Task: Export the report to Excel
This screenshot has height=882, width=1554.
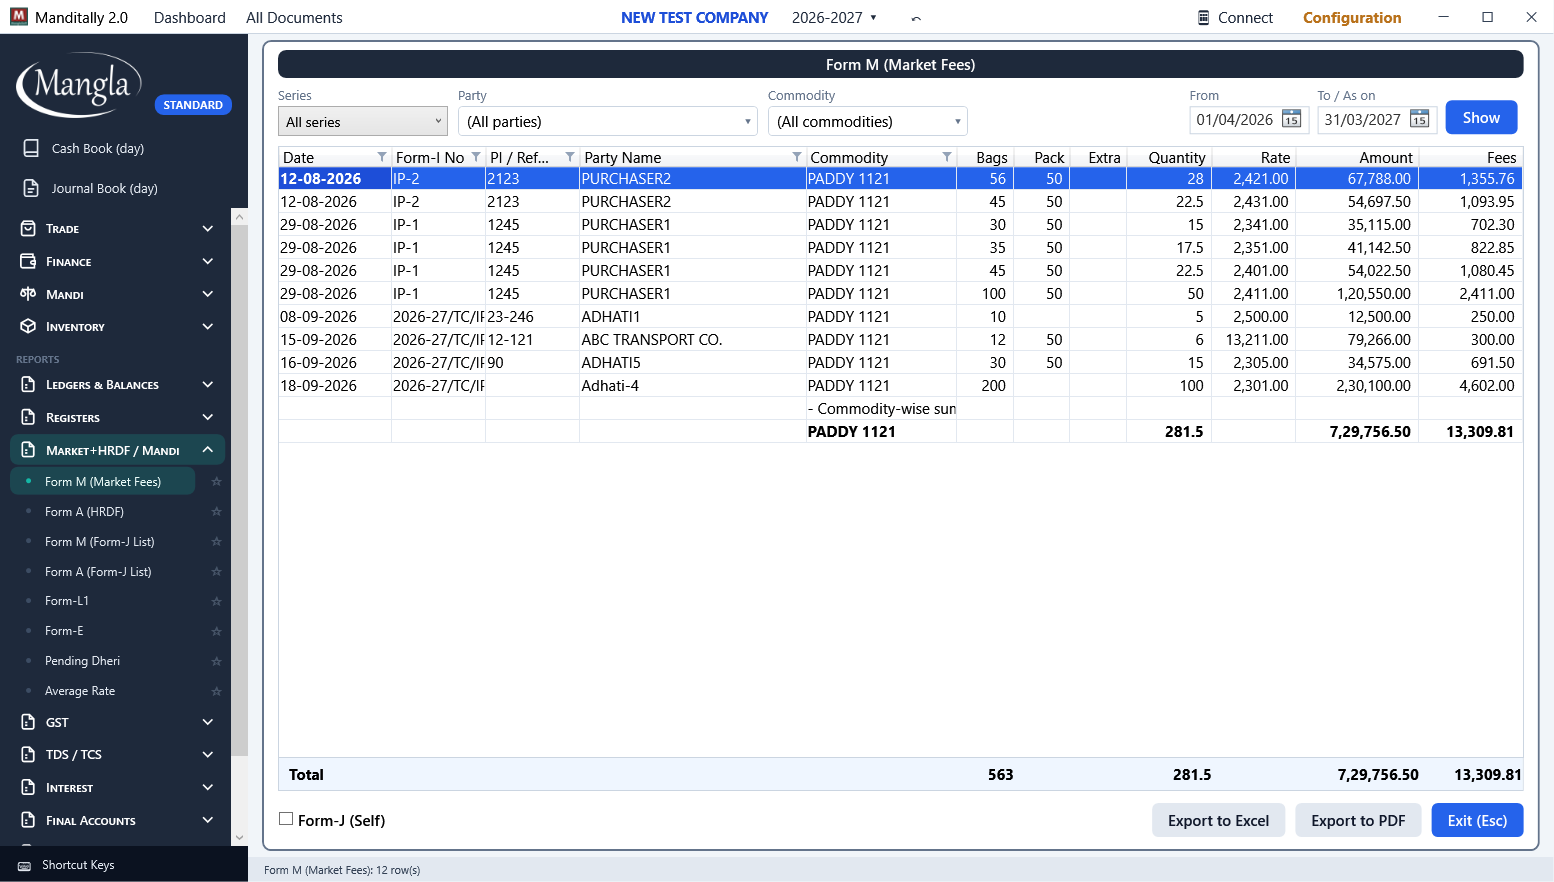Action: tap(1218, 820)
